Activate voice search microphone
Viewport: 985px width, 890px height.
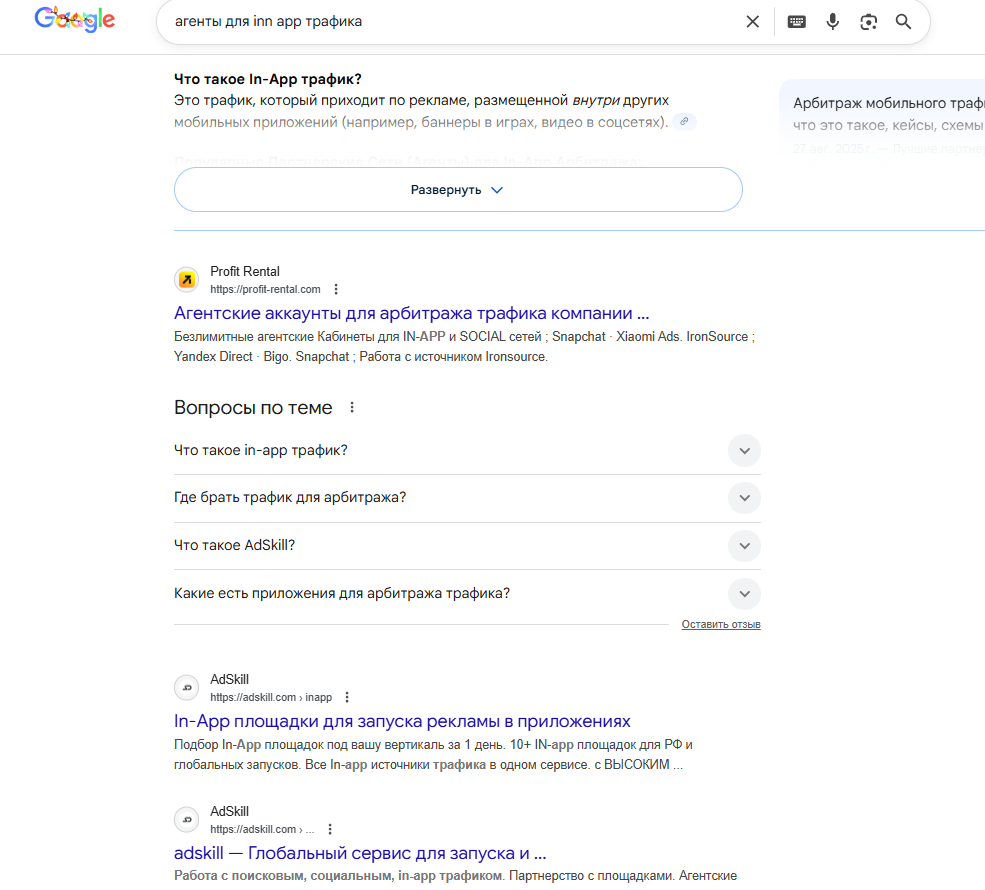[833, 20]
